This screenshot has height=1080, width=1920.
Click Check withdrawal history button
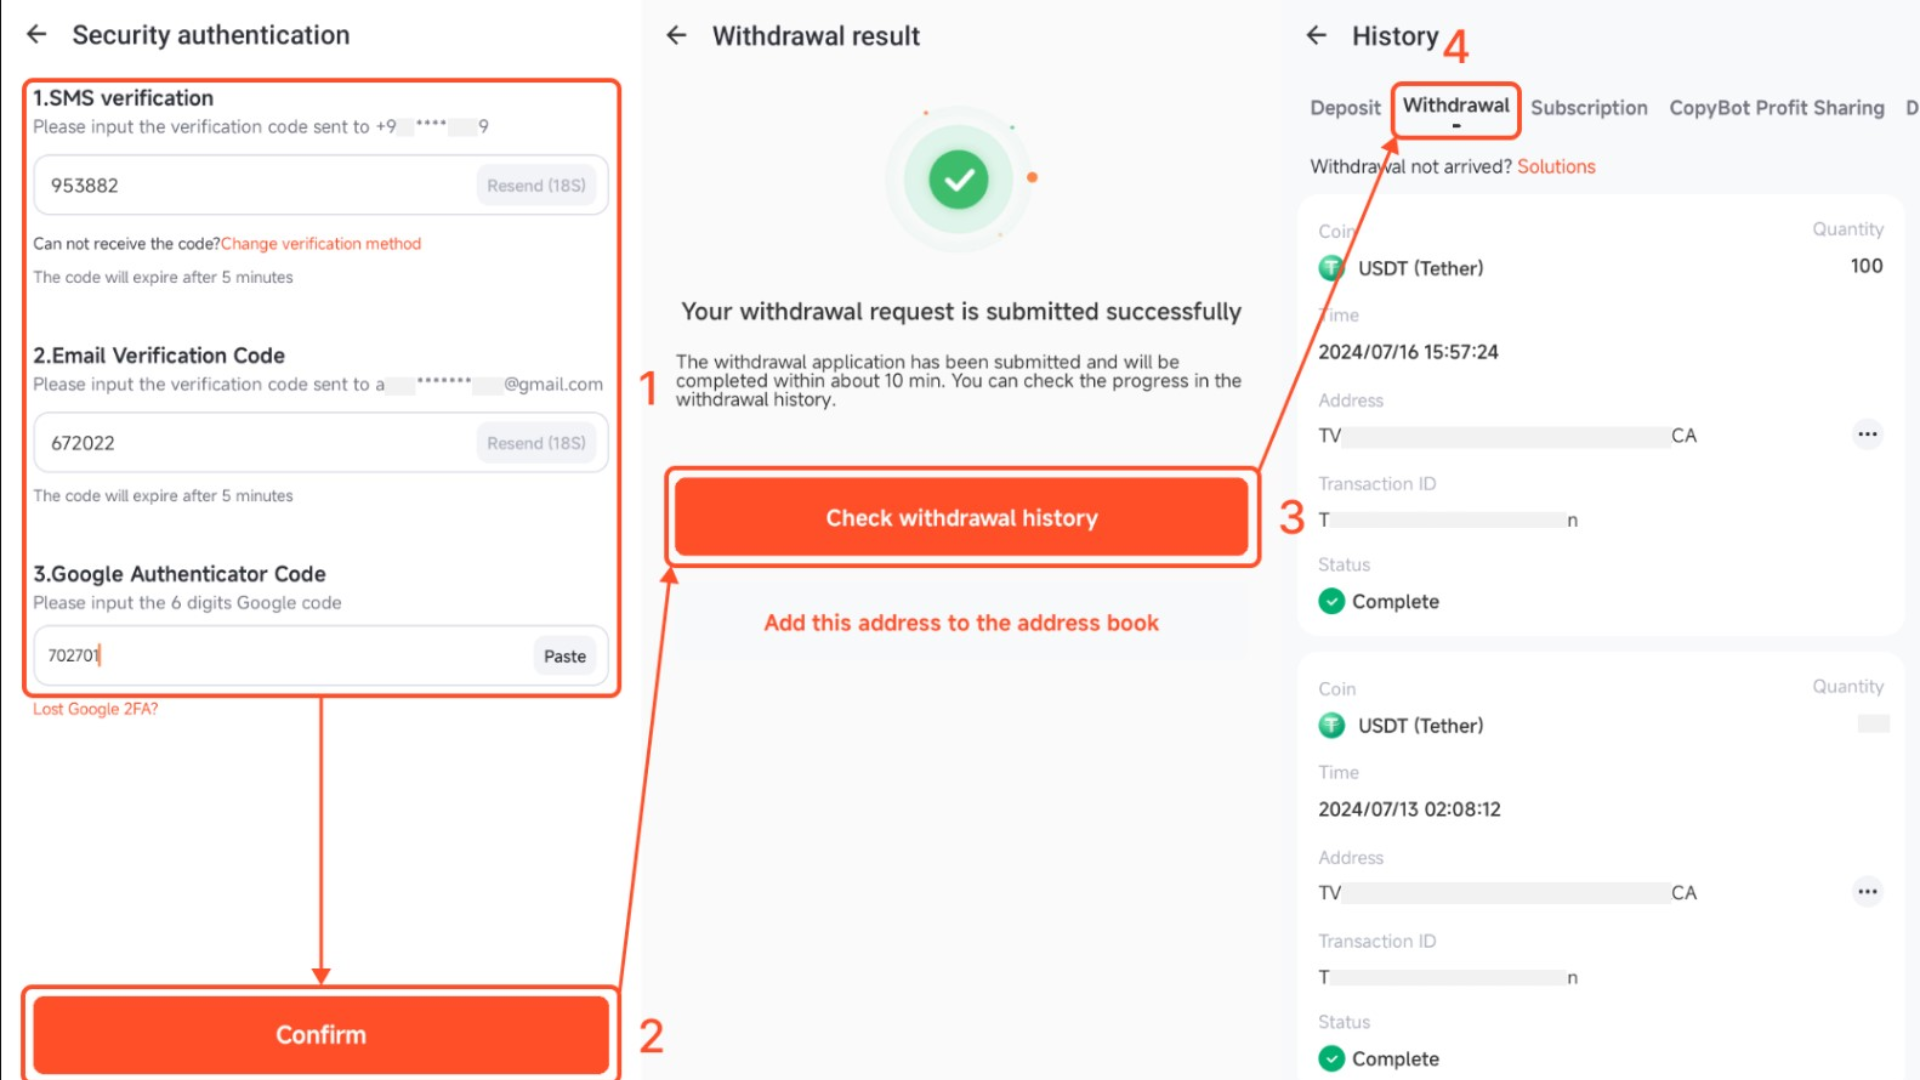tap(961, 518)
